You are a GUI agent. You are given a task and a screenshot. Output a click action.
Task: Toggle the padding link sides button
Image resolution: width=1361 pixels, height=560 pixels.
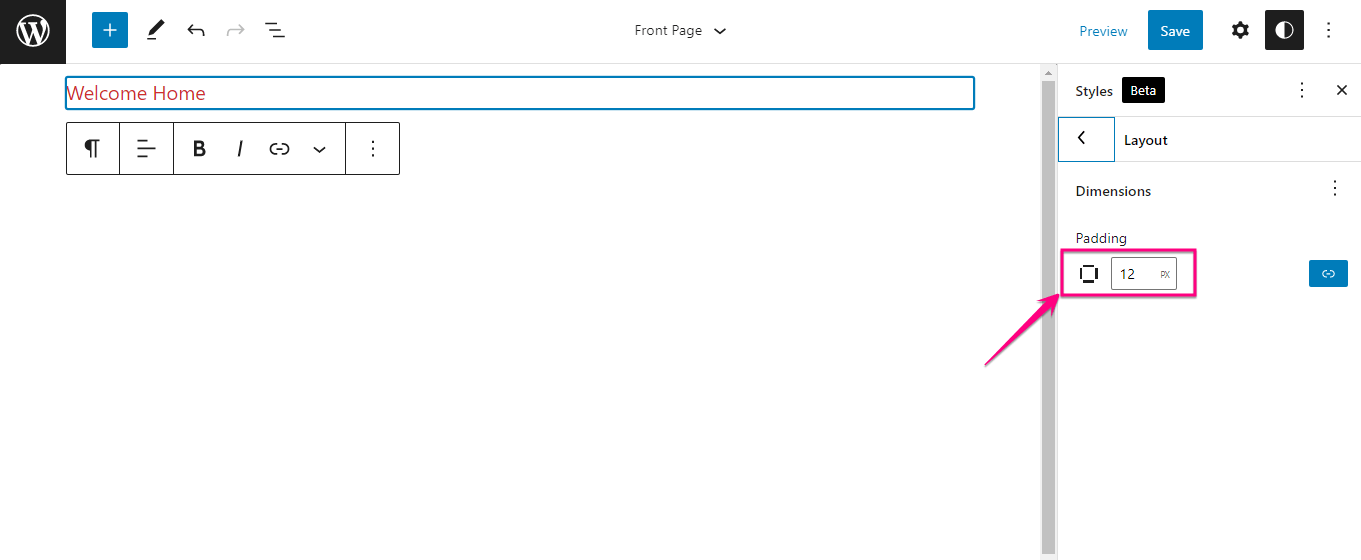click(1328, 273)
